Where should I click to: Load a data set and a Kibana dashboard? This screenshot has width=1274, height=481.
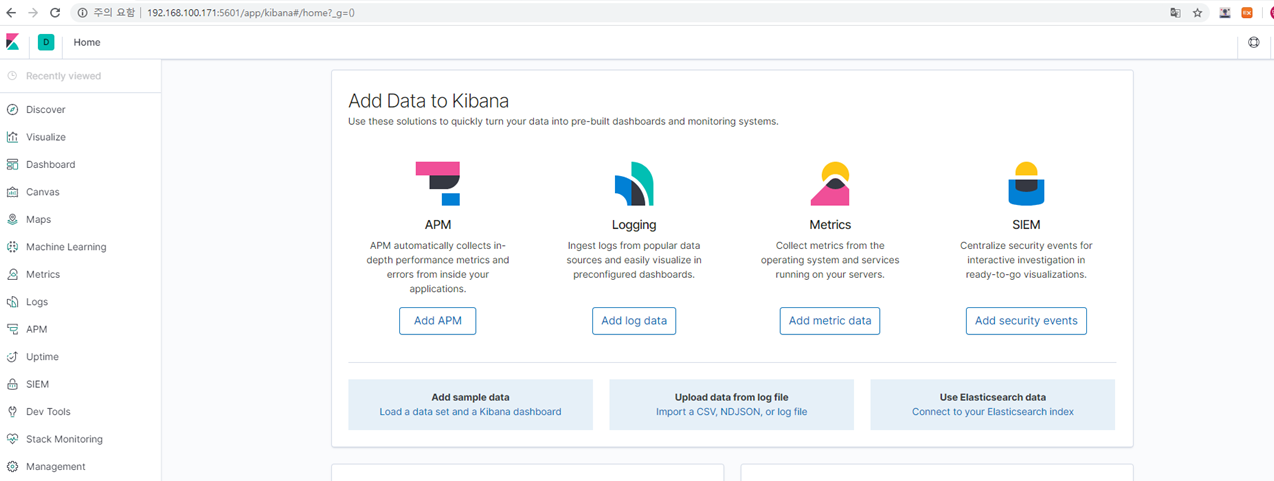pyautogui.click(x=470, y=412)
